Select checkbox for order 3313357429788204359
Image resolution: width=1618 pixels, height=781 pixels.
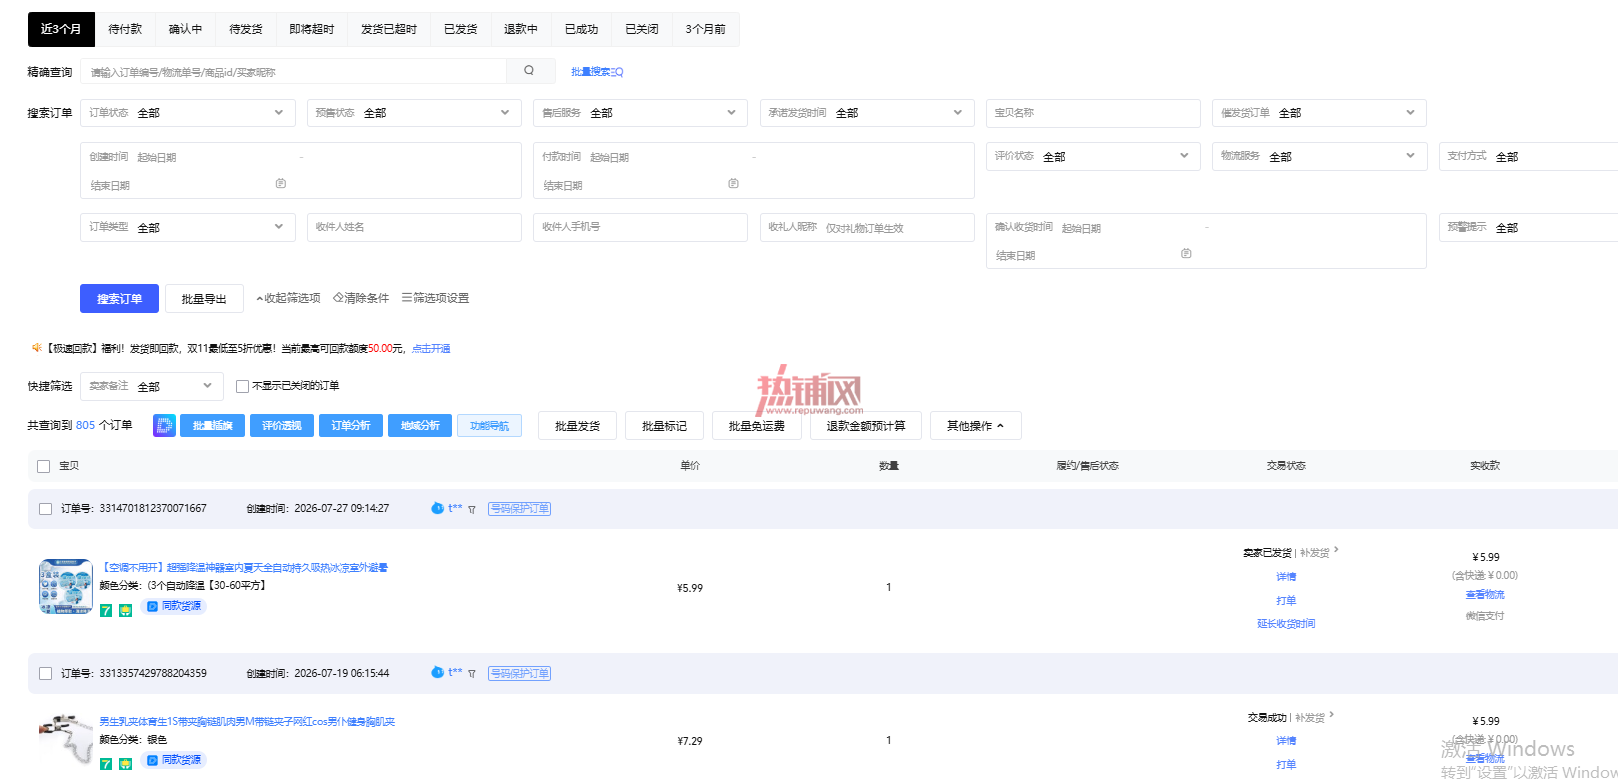pos(45,674)
